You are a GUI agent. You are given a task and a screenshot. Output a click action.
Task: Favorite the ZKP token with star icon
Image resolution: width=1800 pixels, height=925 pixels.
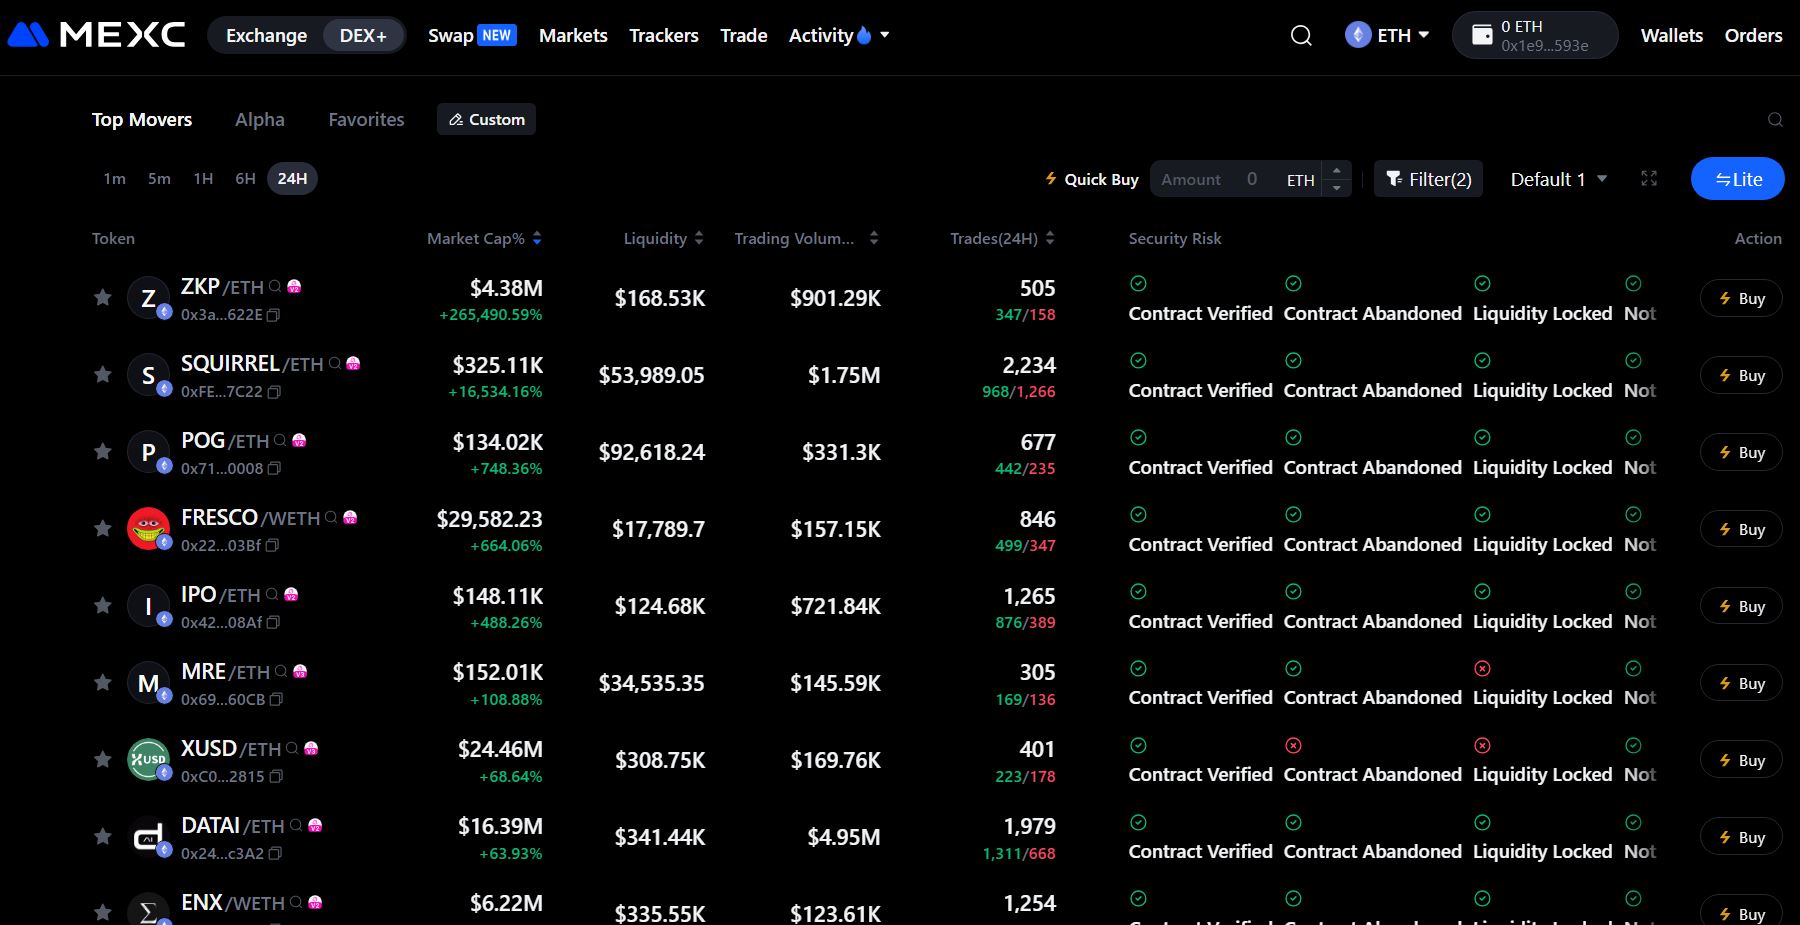coord(102,297)
